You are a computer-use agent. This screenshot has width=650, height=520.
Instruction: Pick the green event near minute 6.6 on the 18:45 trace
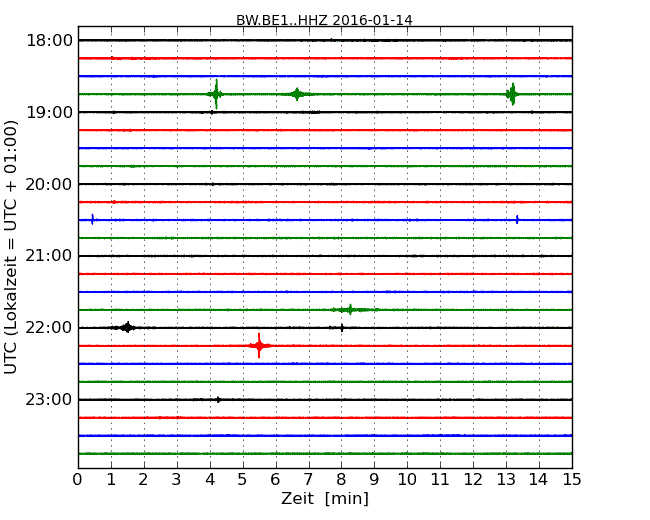tap(297, 94)
